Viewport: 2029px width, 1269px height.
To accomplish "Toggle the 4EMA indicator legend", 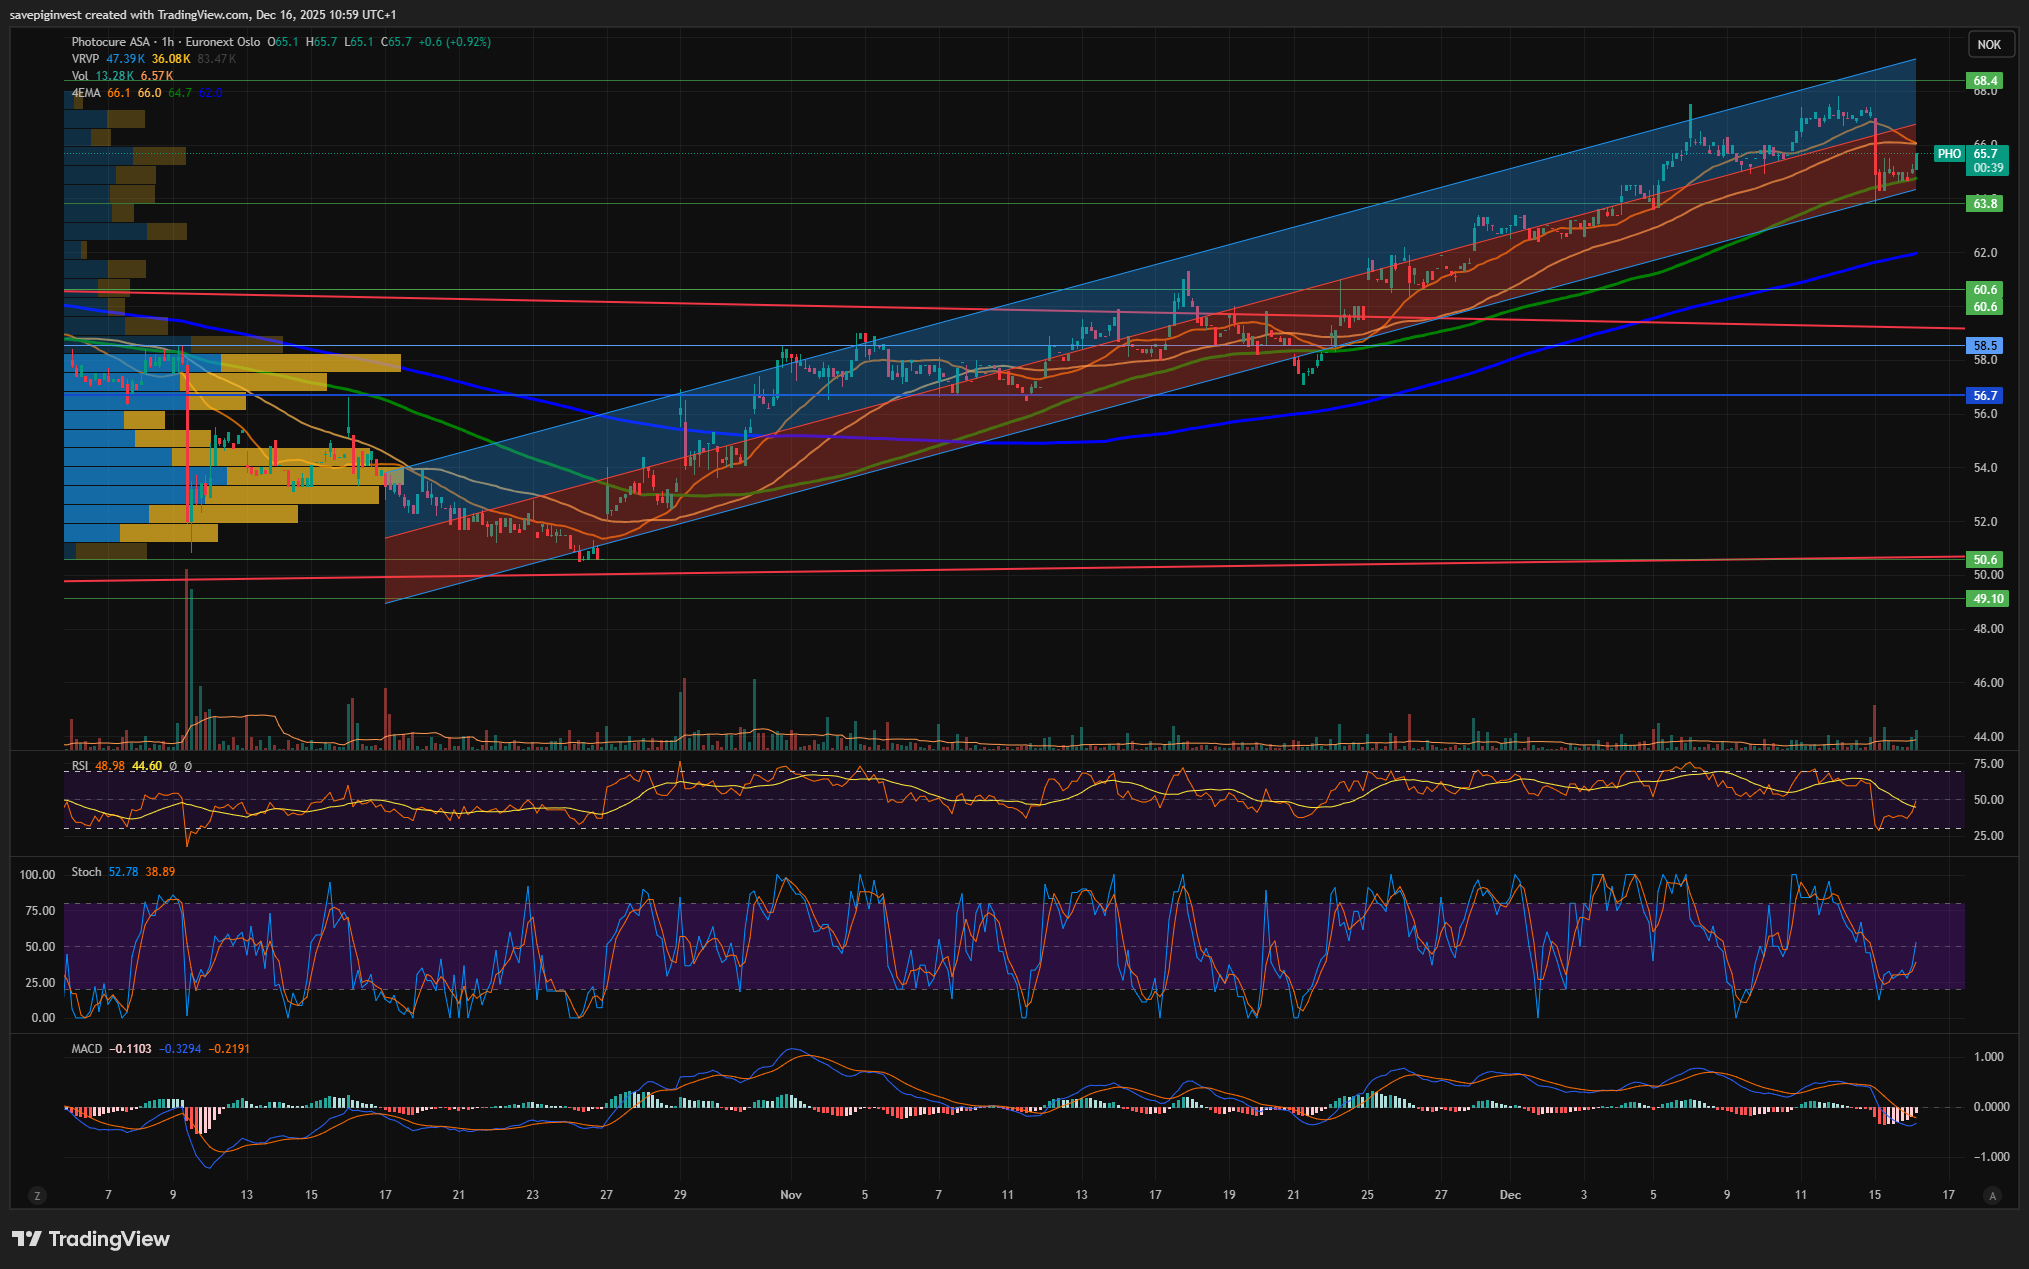I will [86, 93].
